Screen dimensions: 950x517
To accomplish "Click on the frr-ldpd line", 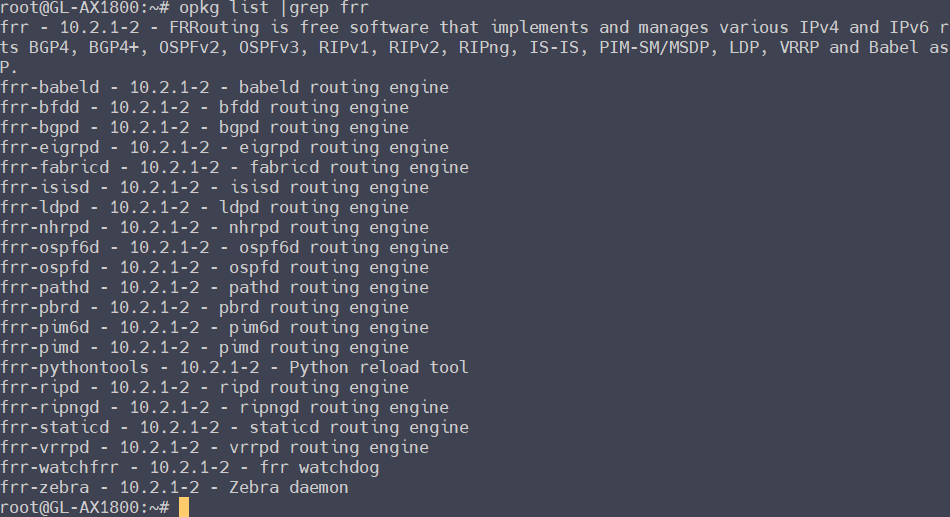I will coord(204,208).
